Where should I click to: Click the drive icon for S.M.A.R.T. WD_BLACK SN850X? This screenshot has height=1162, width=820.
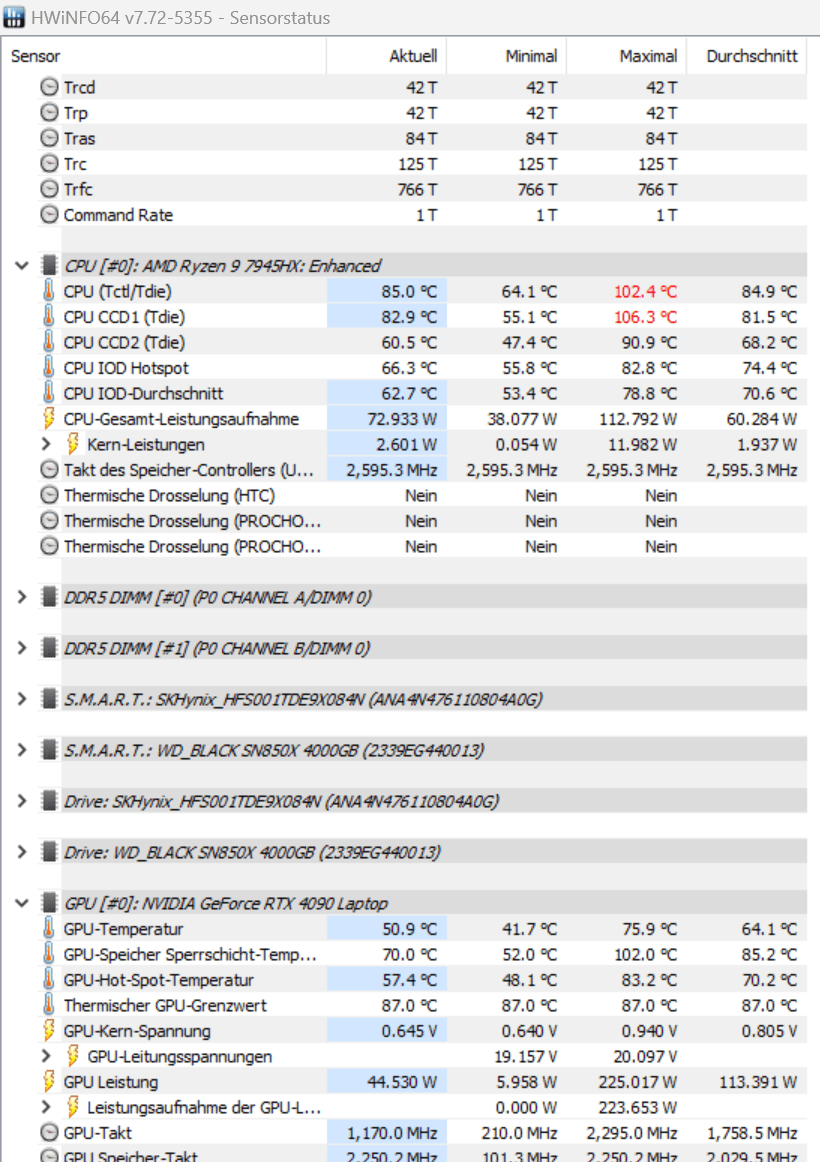click(49, 750)
